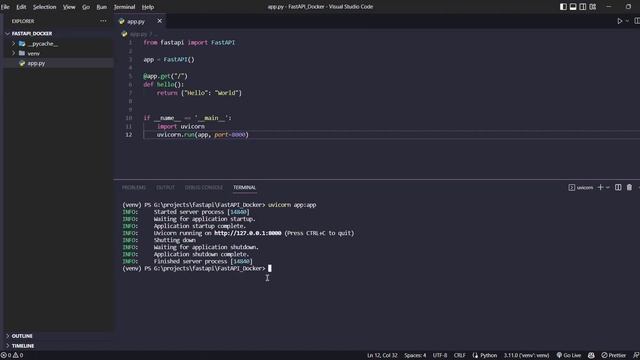Screen dimensions: 640x360
Task: Open the Selection menu
Action: (x=44, y=7)
